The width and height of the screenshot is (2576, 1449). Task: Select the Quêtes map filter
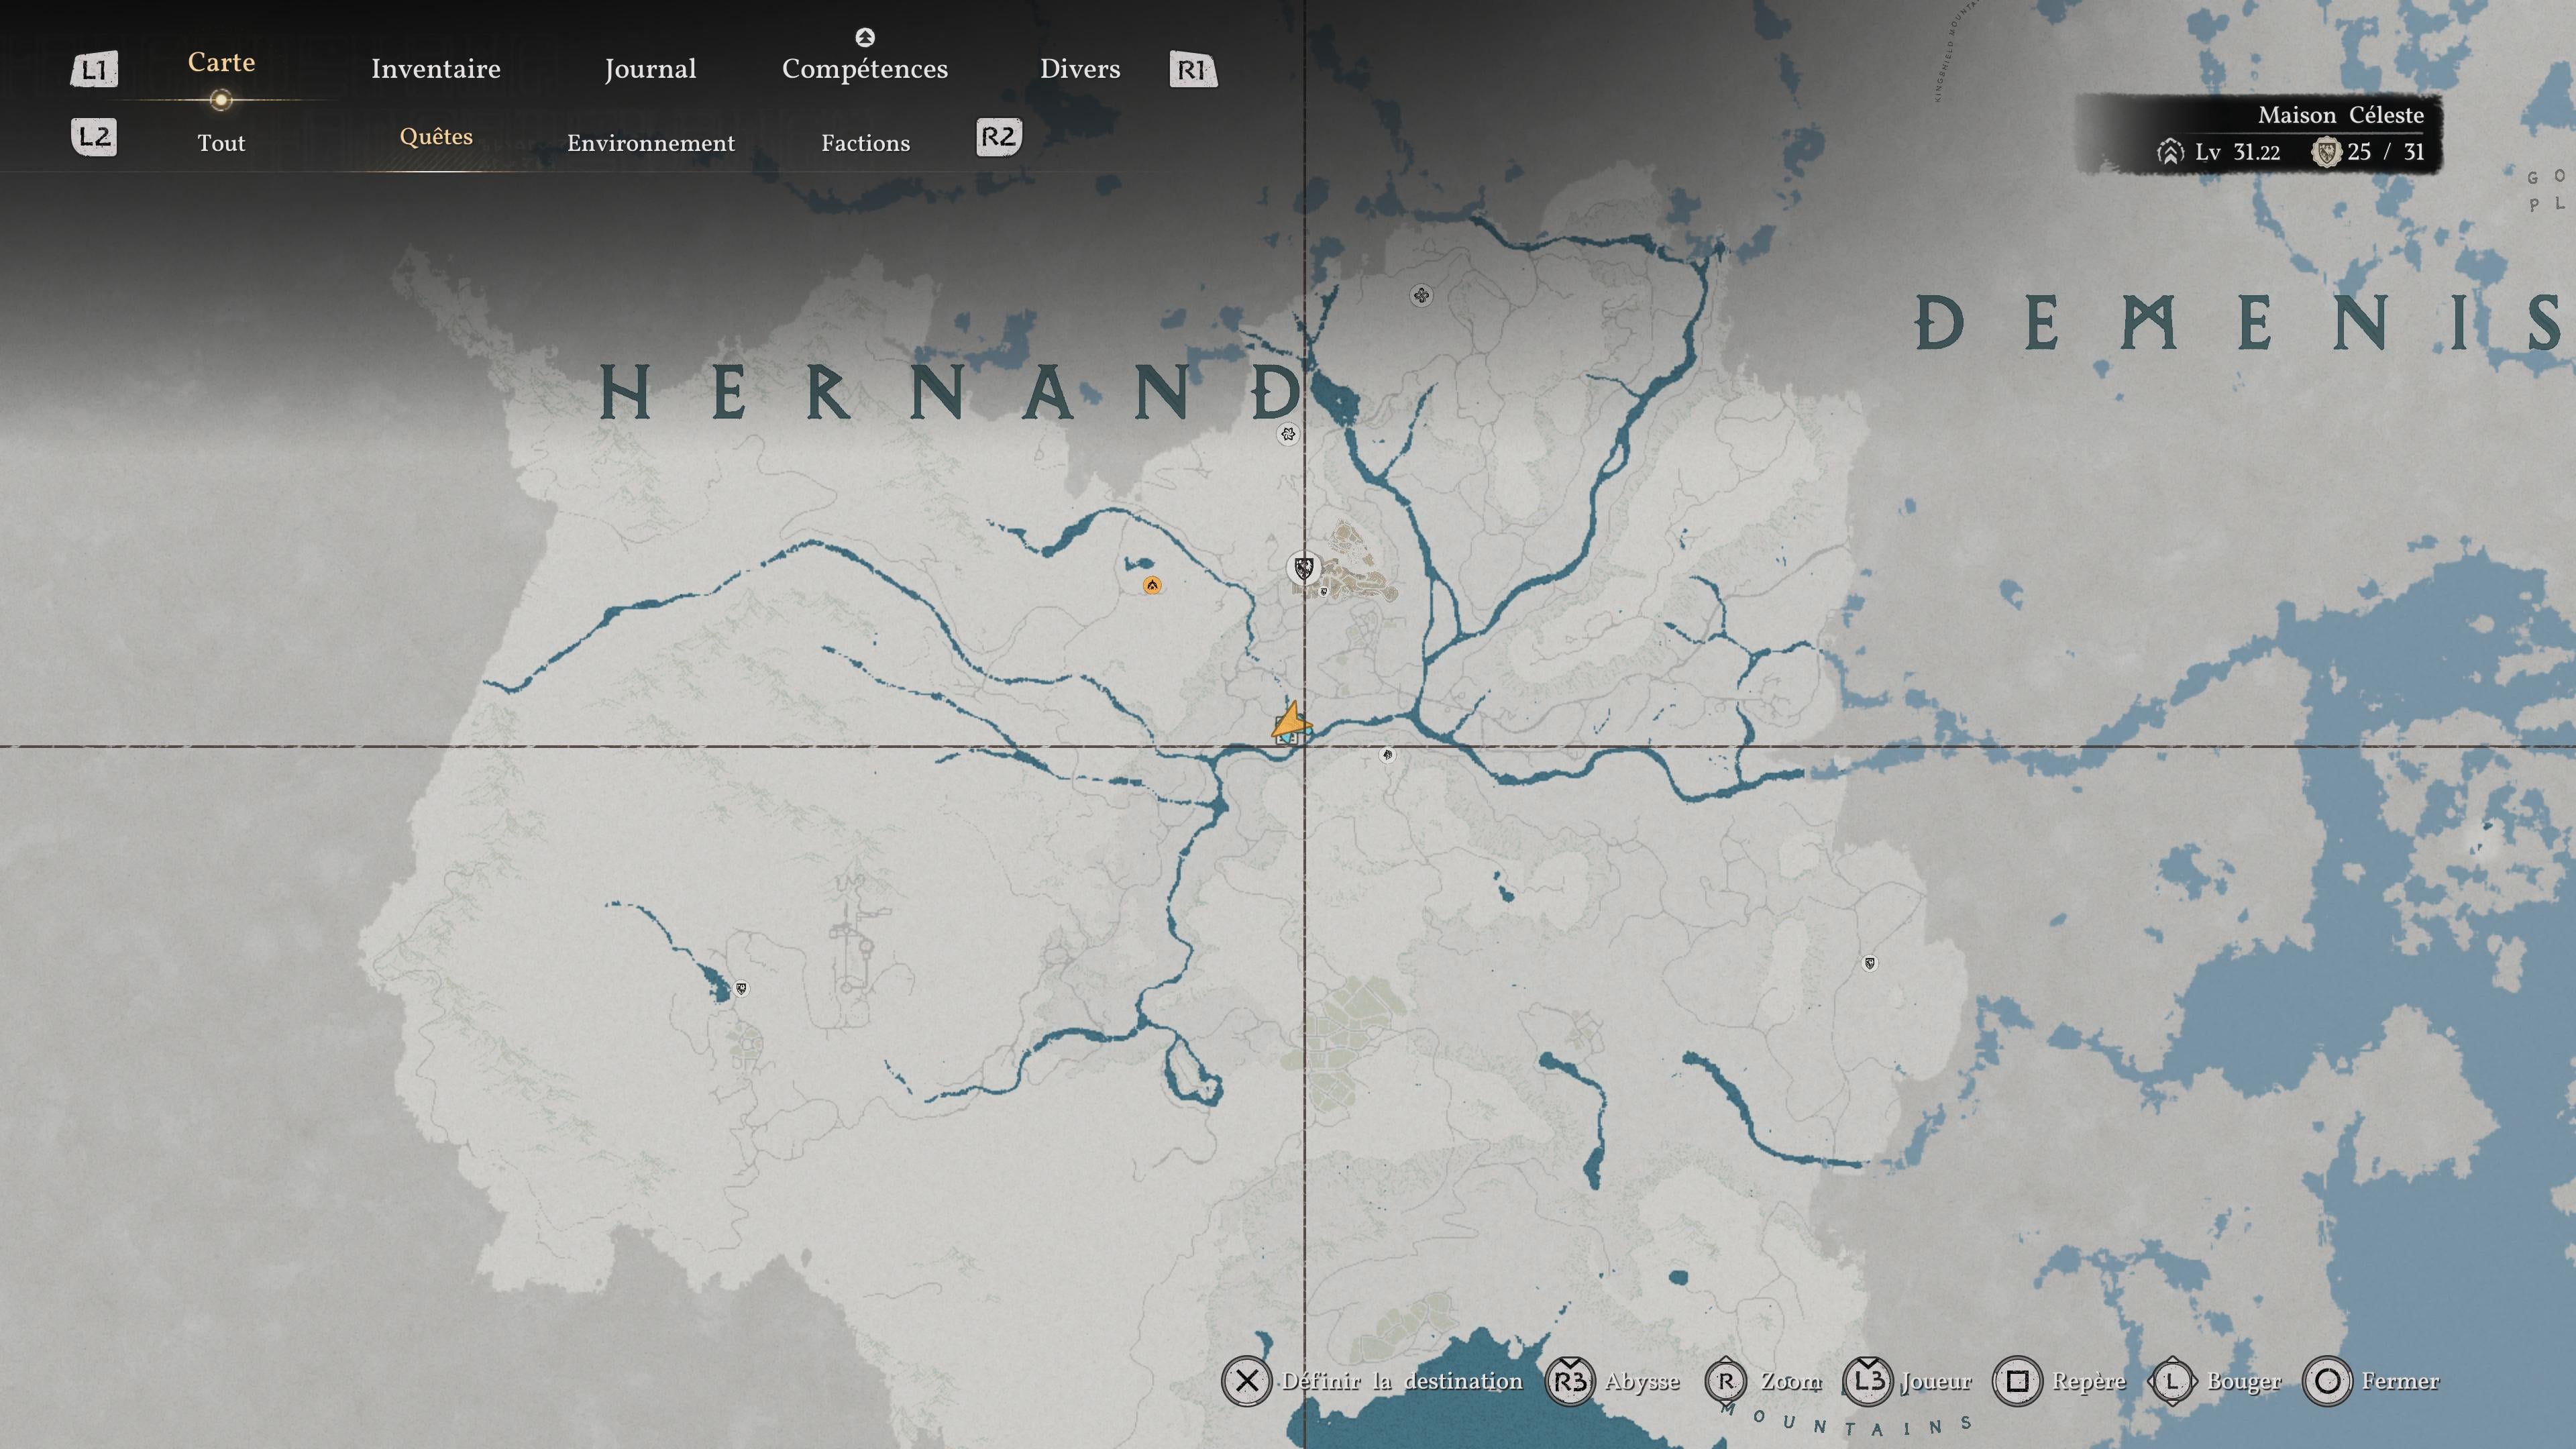[436, 137]
